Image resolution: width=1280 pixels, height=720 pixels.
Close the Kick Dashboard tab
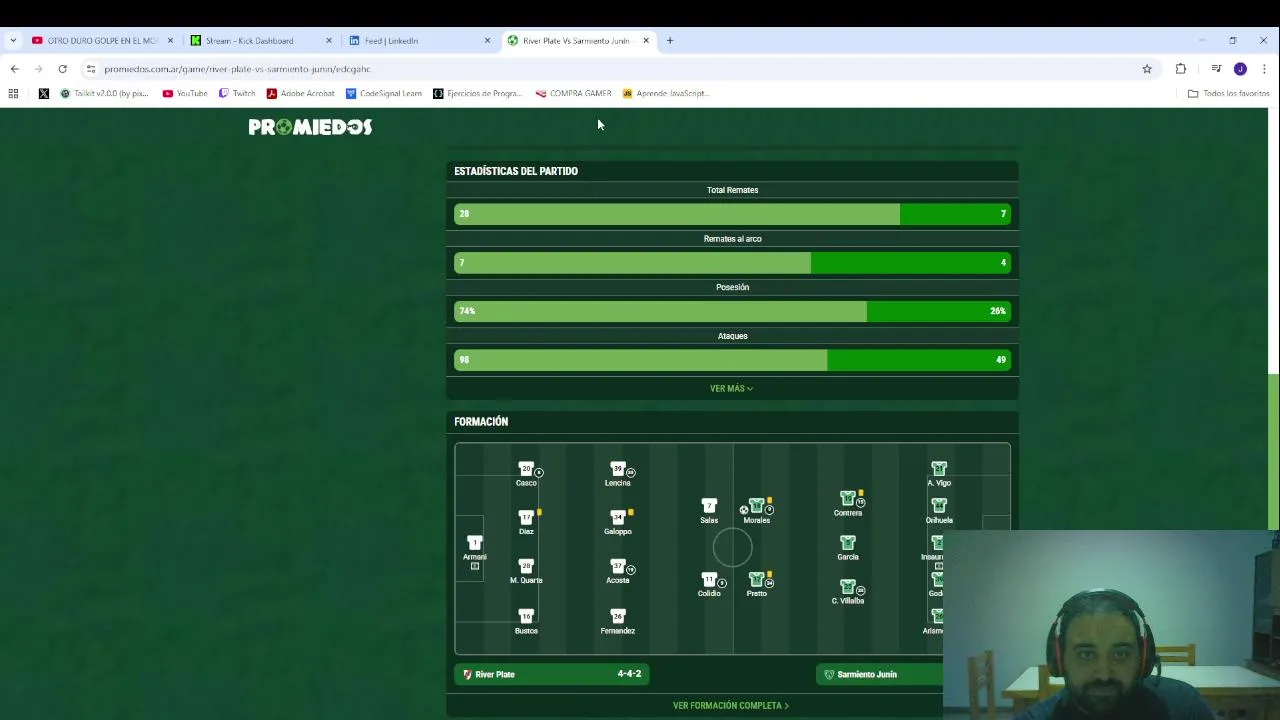click(329, 41)
